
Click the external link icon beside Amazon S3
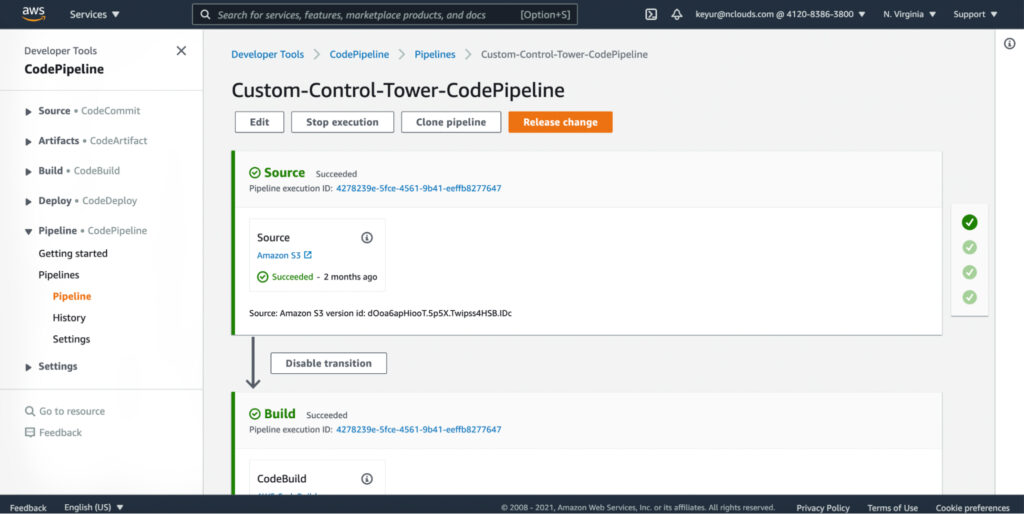coord(308,255)
